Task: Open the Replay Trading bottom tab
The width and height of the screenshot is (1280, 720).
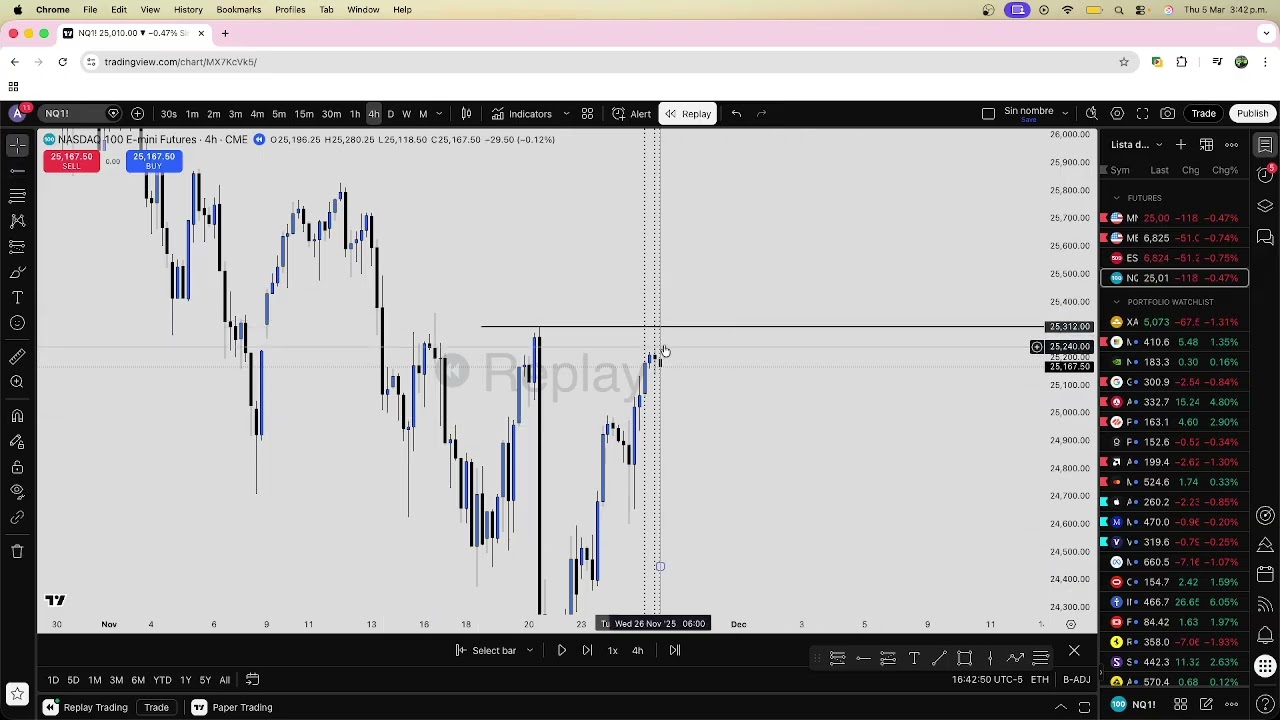Action: 86,708
